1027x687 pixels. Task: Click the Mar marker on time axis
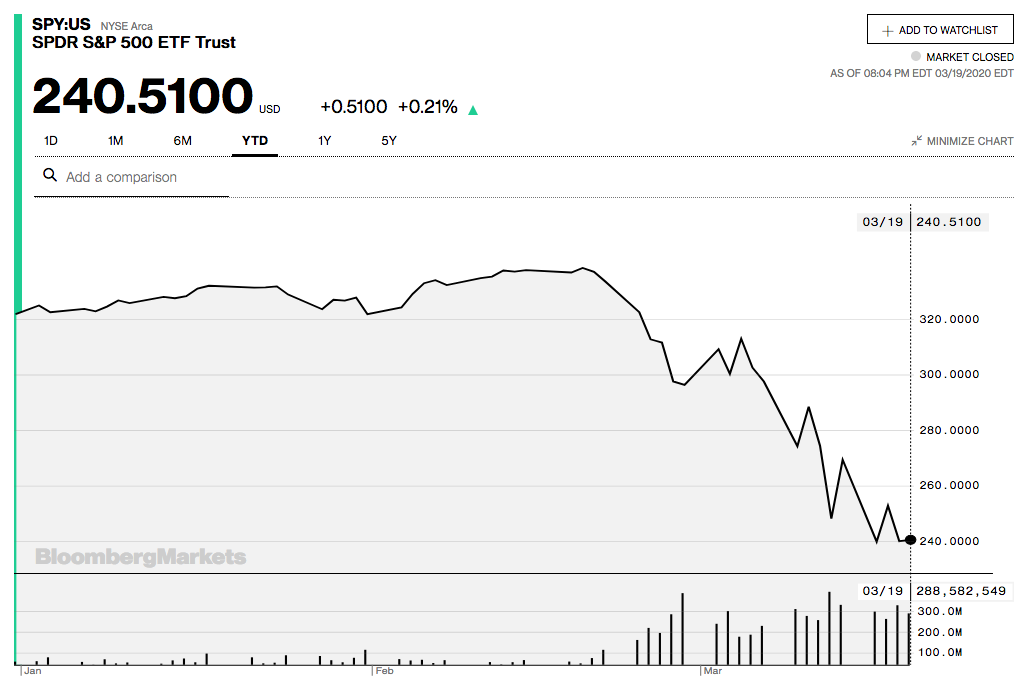click(x=712, y=671)
